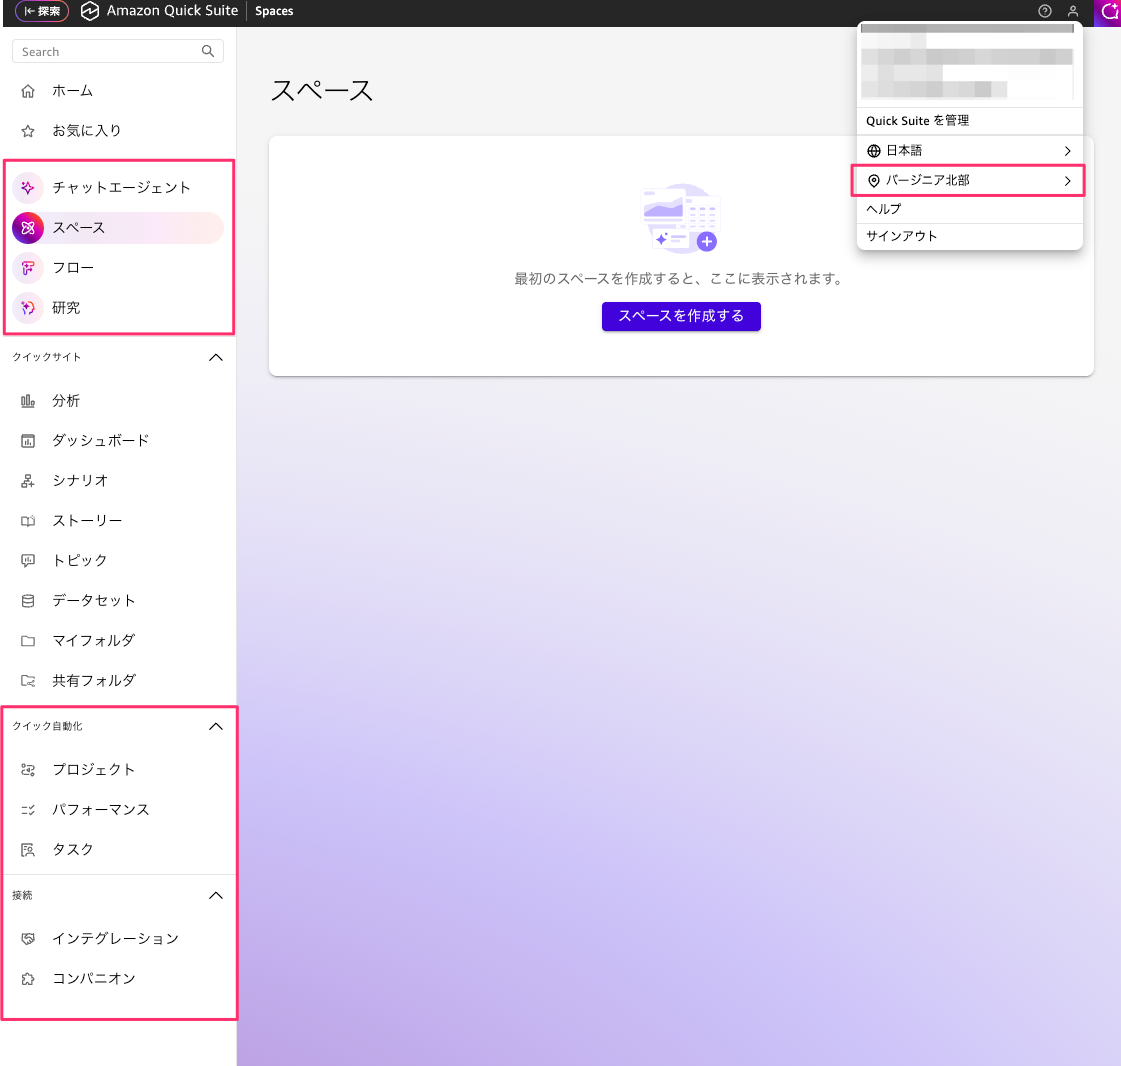Click the フロー flows icon in sidebar
Screen dimensions: 1121x1066
click(28, 268)
